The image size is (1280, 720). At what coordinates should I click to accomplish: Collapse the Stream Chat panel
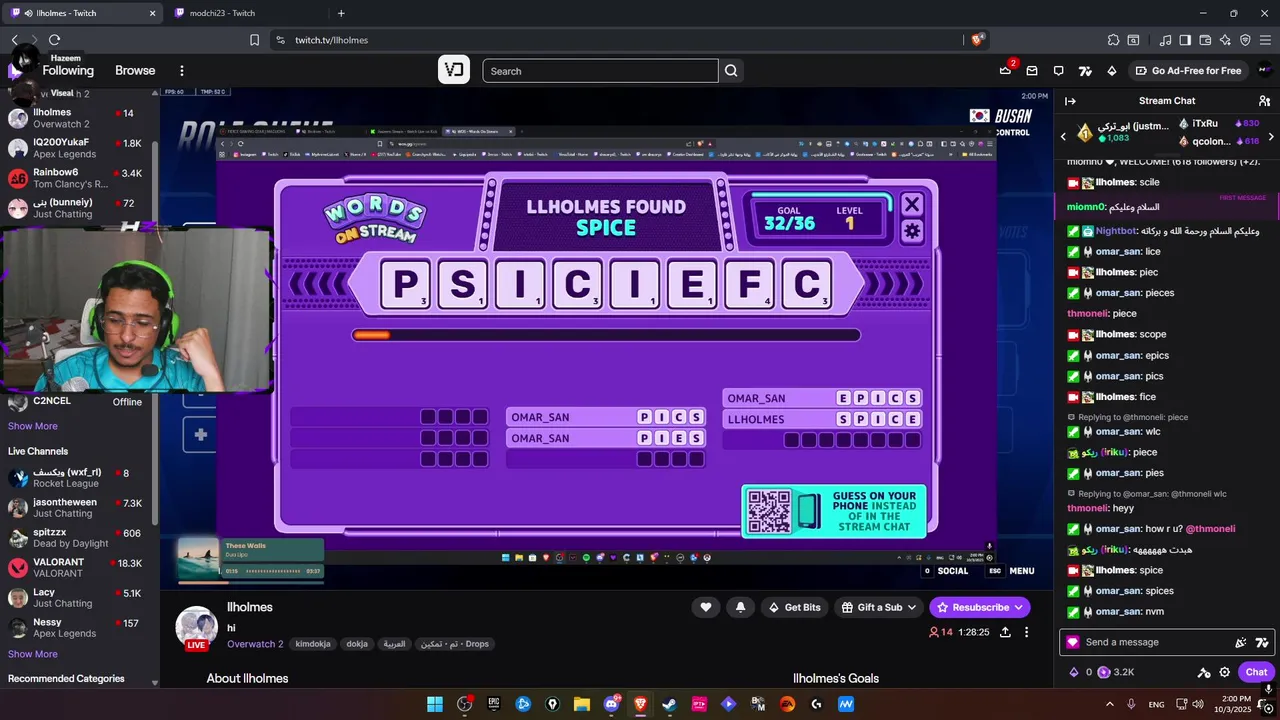[1070, 101]
